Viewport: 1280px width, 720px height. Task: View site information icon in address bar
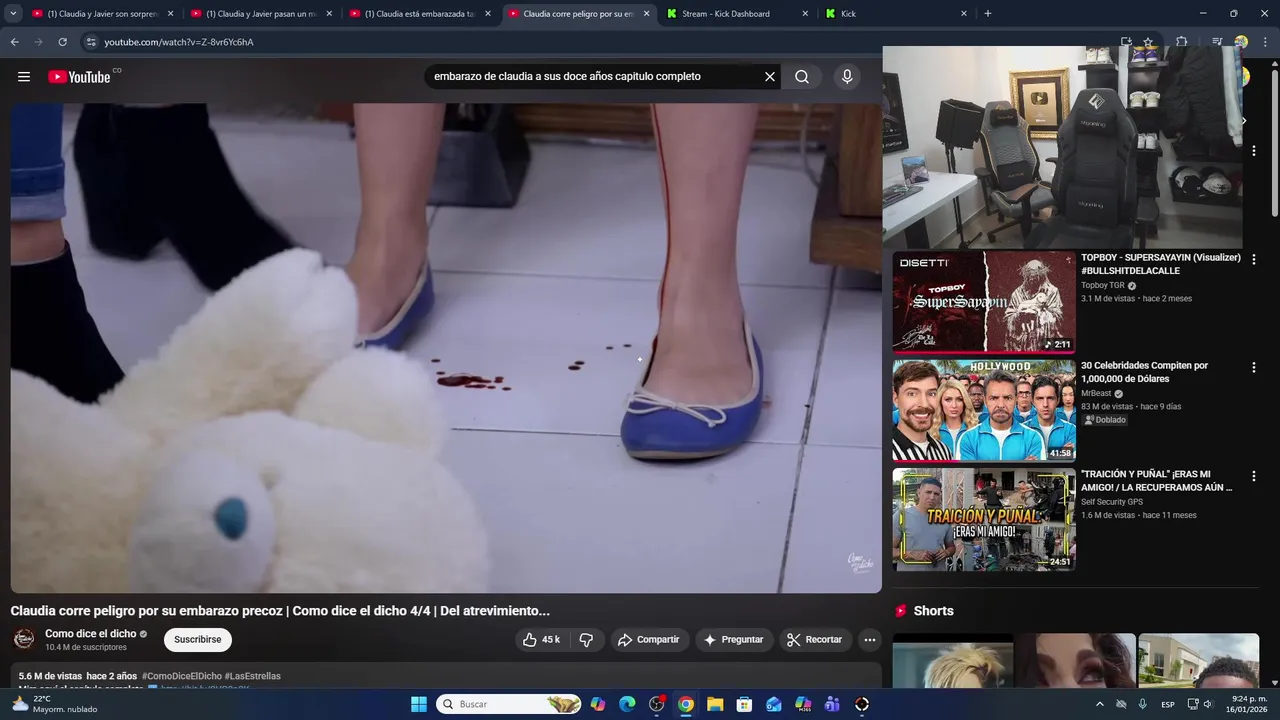91,42
